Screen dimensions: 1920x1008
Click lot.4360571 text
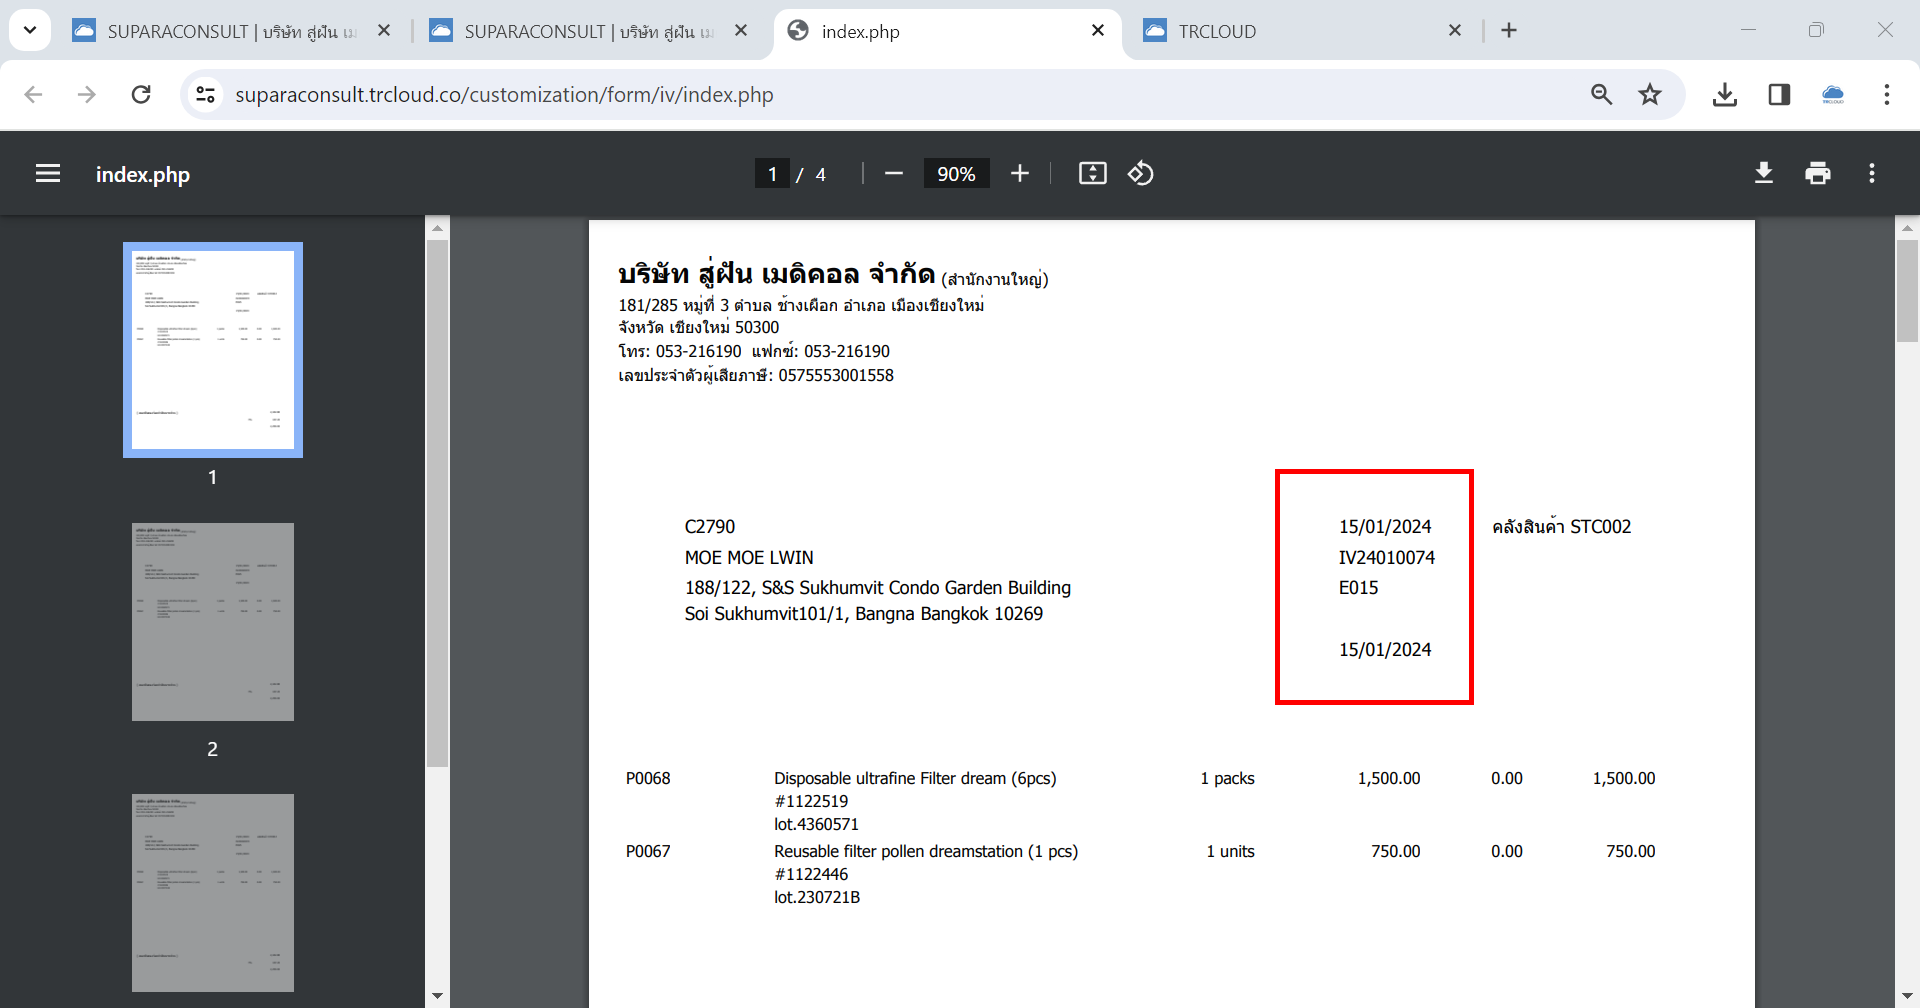pos(816,825)
